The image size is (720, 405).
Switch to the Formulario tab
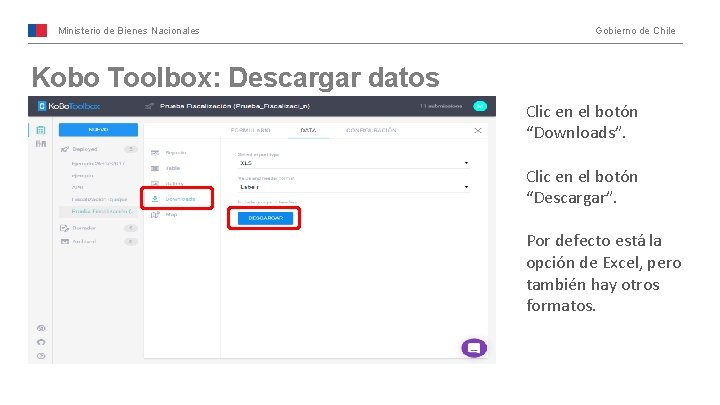tap(251, 130)
